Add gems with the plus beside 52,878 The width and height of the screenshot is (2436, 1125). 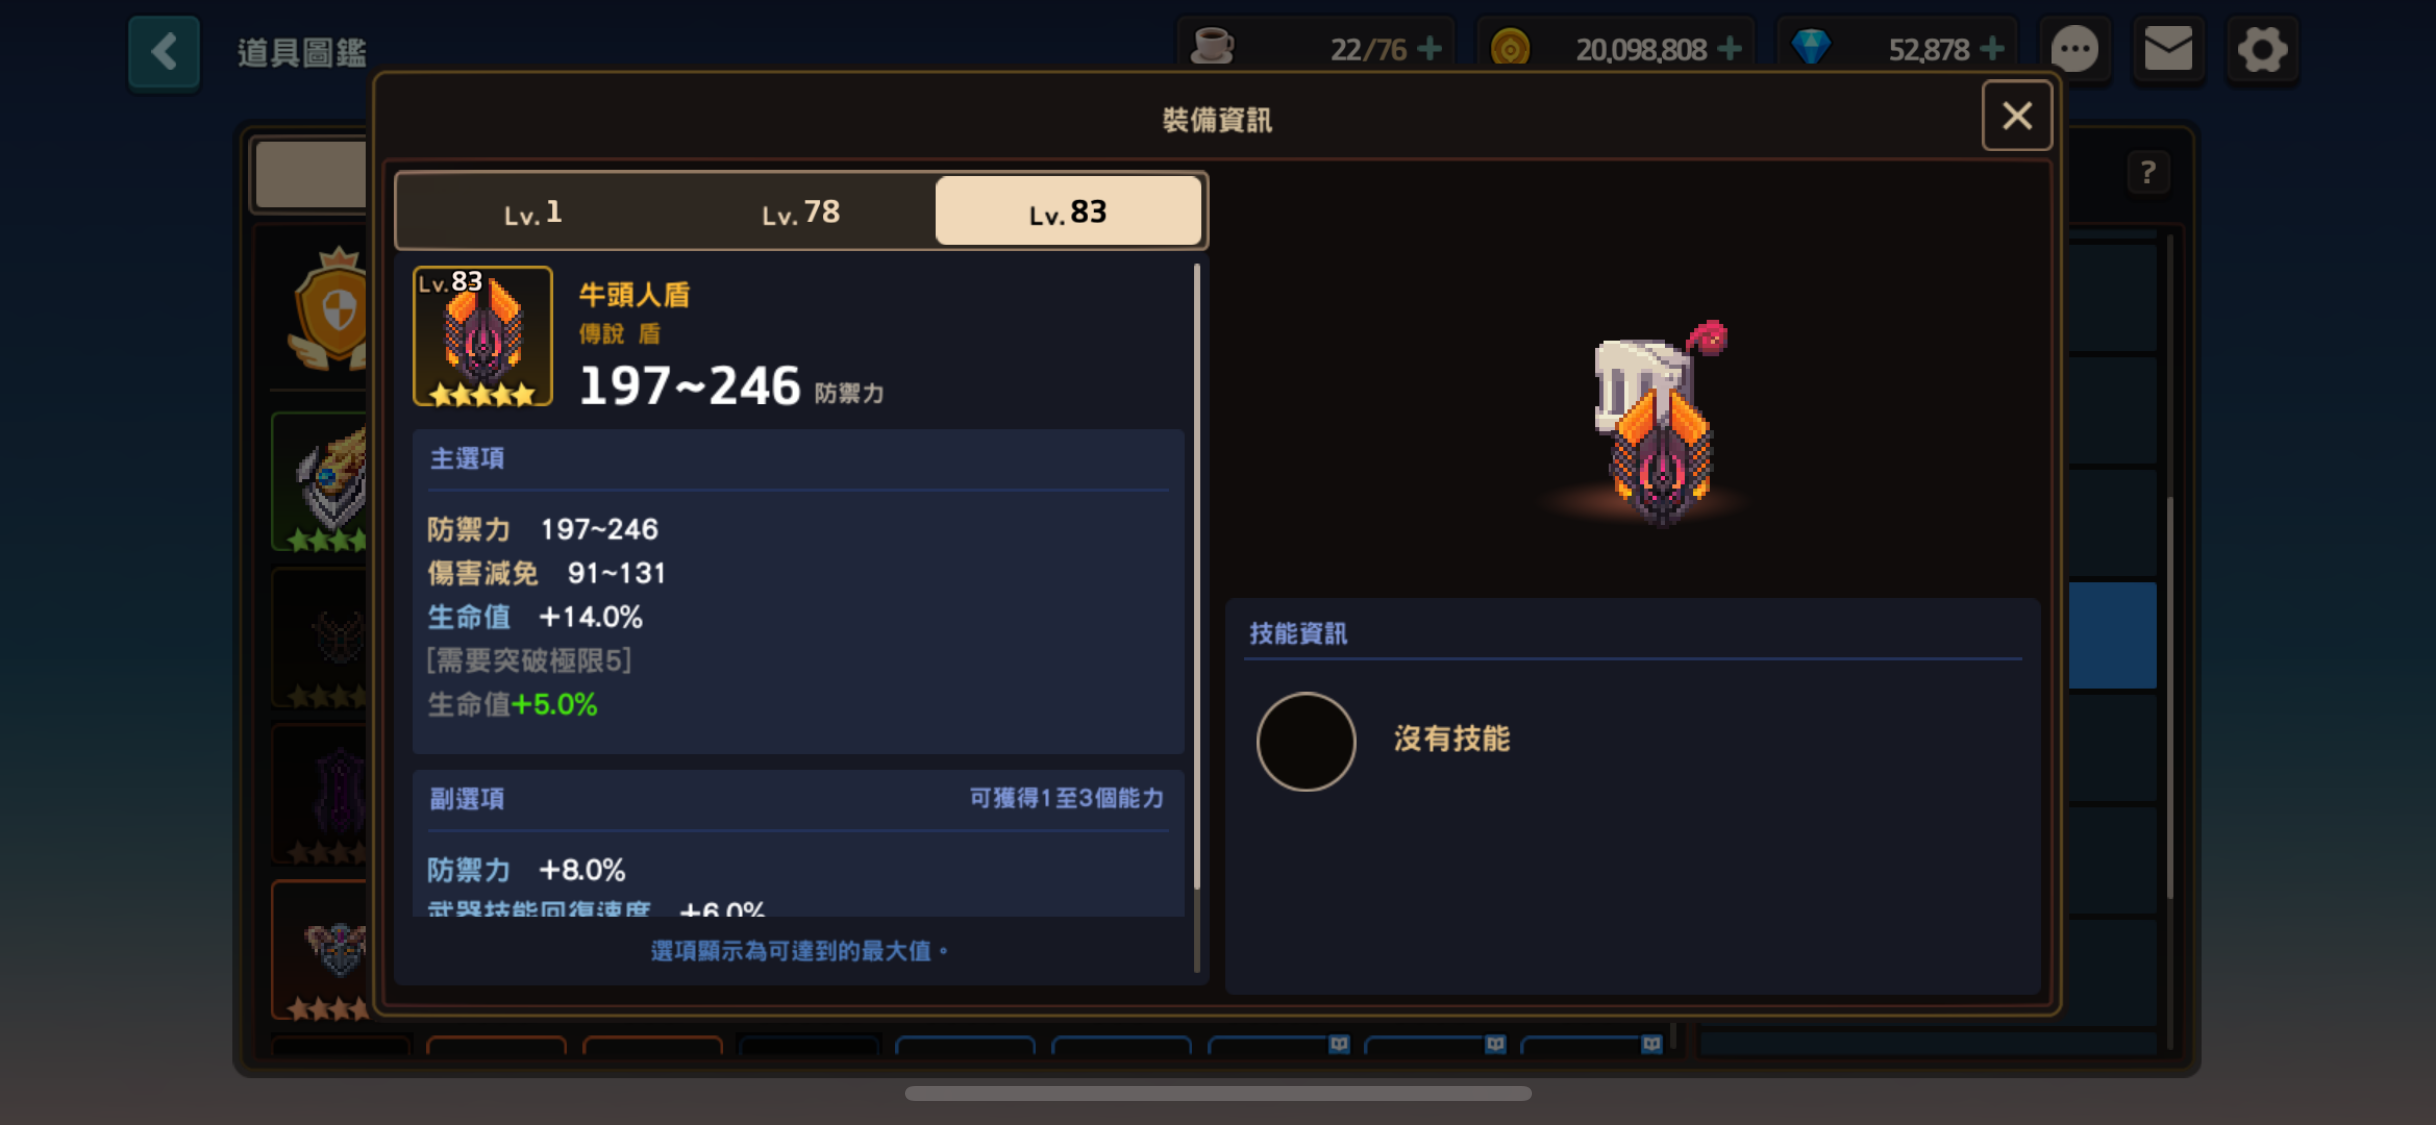tap(1991, 48)
